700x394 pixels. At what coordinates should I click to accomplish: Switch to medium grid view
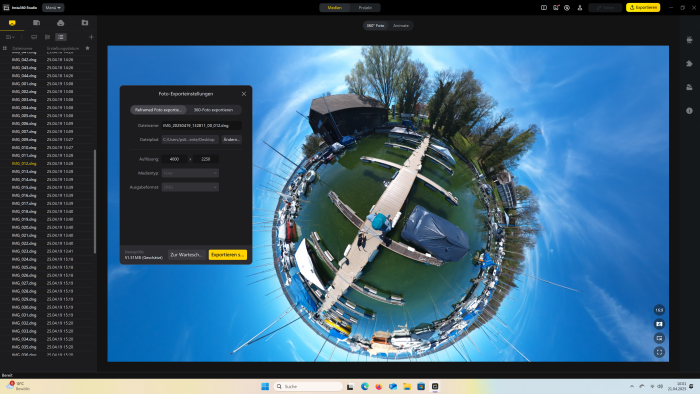tap(47, 37)
